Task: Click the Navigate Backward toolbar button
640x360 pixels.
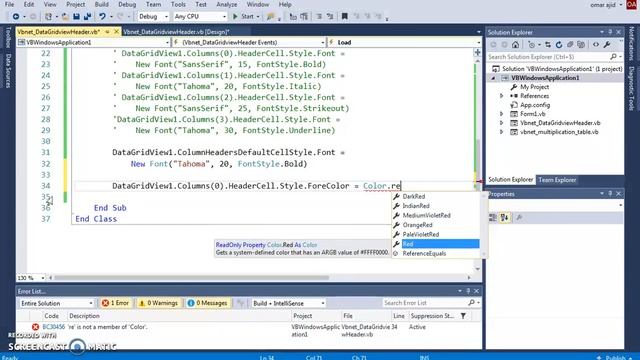Action: pyautogui.click(x=16, y=16)
